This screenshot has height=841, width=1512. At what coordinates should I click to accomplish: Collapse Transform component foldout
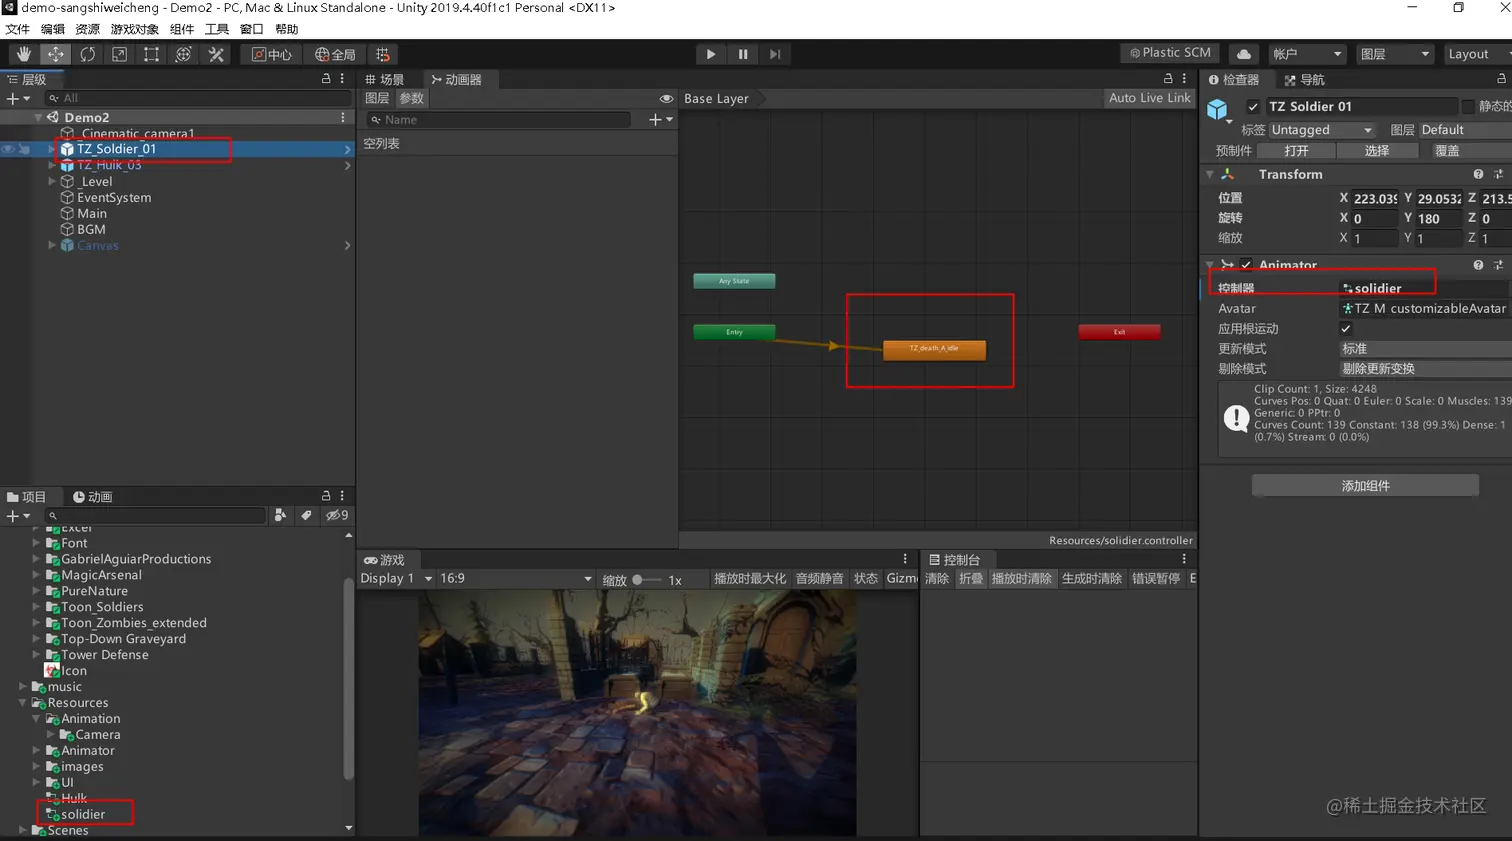tap(1209, 174)
